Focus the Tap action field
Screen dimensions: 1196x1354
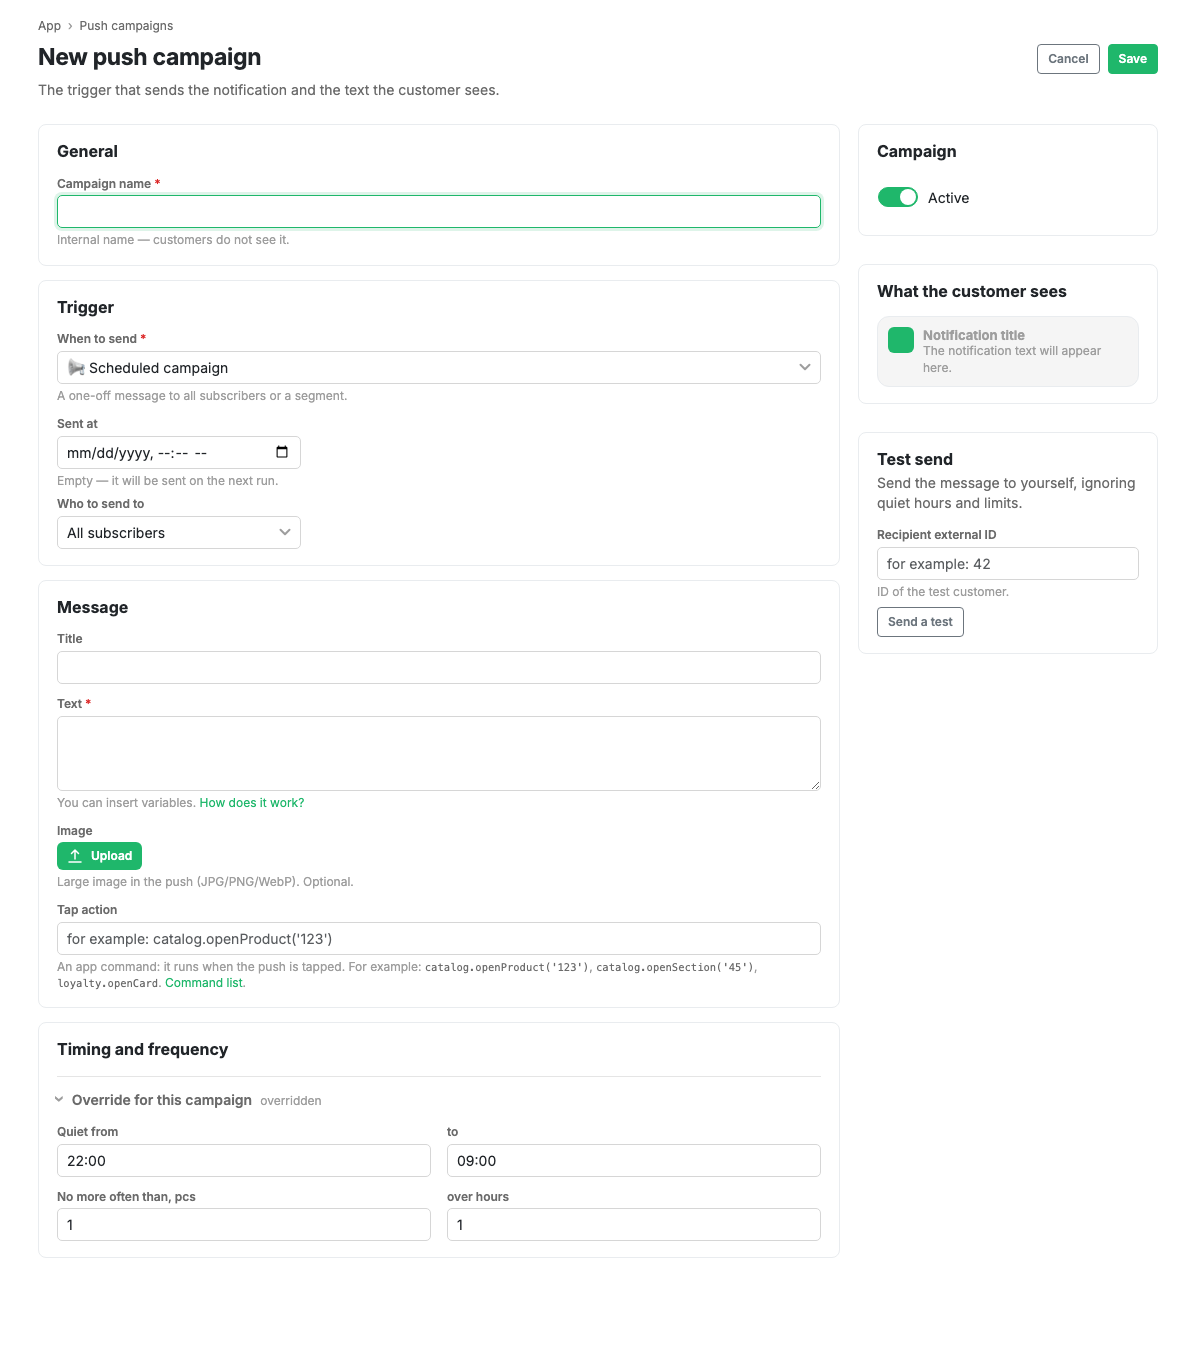click(439, 939)
